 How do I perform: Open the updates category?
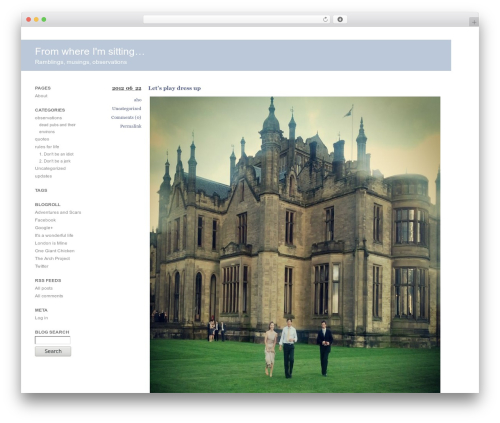(43, 176)
